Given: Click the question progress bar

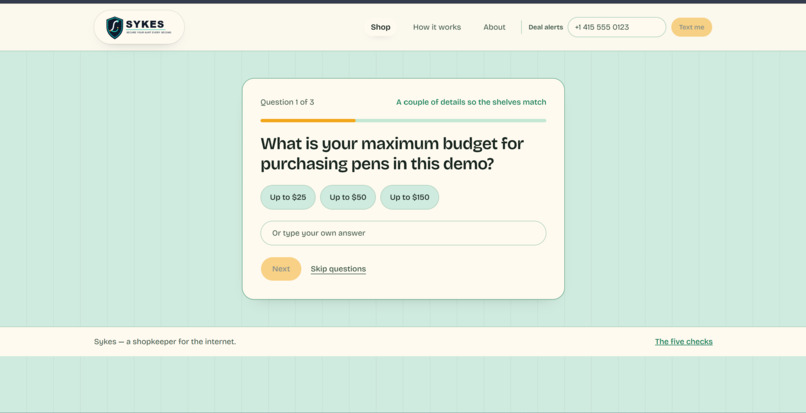Looking at the screenshot, I should (403, 121).
